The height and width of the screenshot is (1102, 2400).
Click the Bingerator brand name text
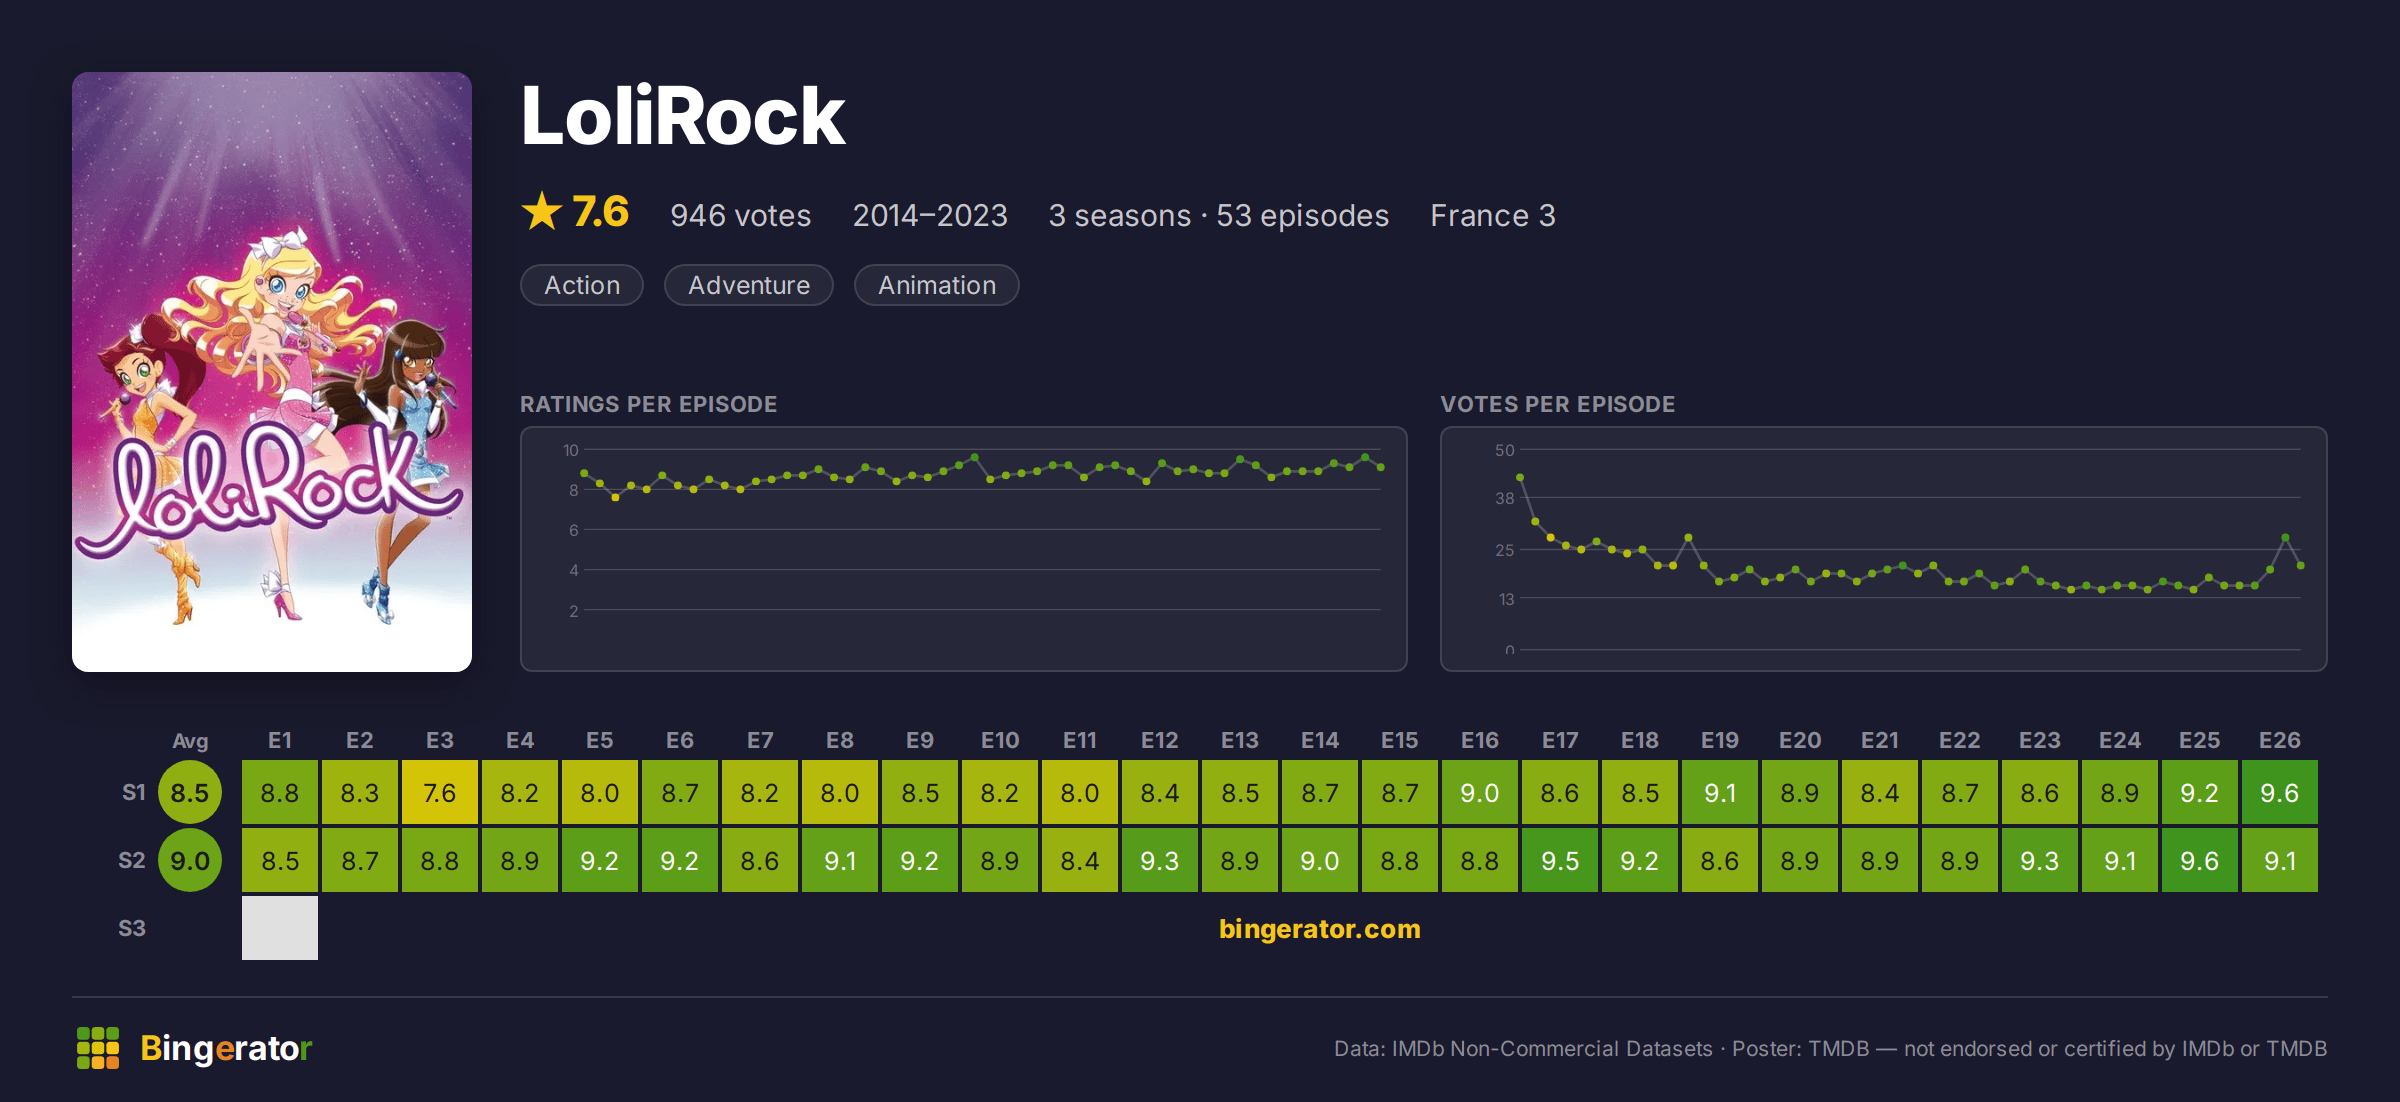(227, 1048)
